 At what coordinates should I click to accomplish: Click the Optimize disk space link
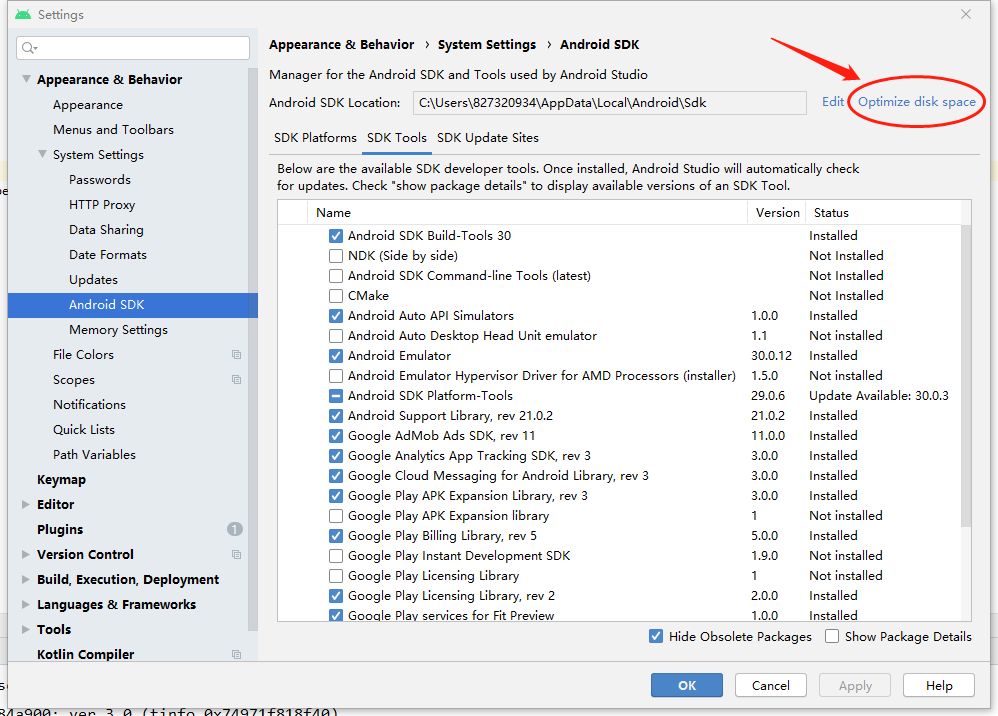[x=917, y=102]
